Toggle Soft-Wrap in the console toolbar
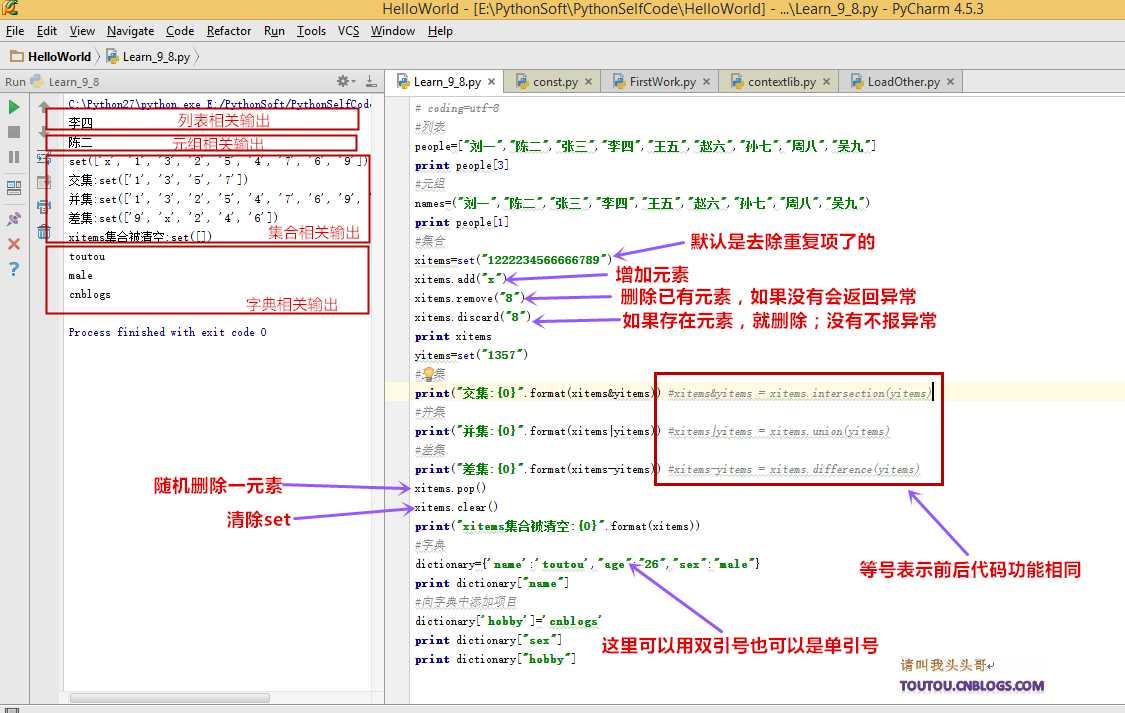This screenshot has height=713, width=1125. 43,158
